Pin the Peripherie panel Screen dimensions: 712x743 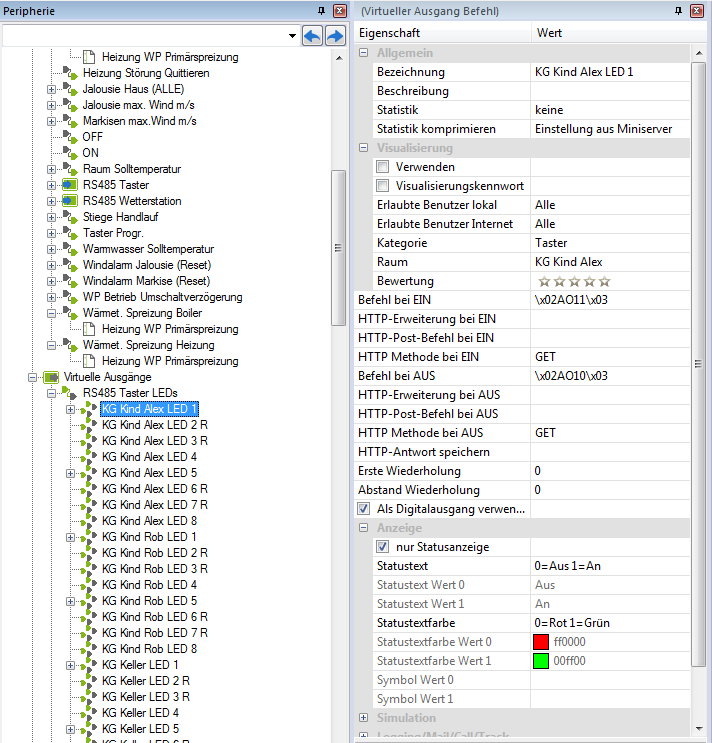[x=321, y=10]
